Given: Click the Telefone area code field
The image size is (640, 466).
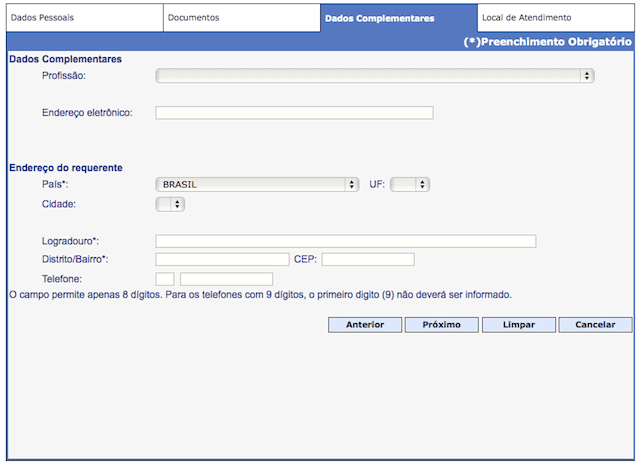Looking at the screenshot, I should [165, 279].
